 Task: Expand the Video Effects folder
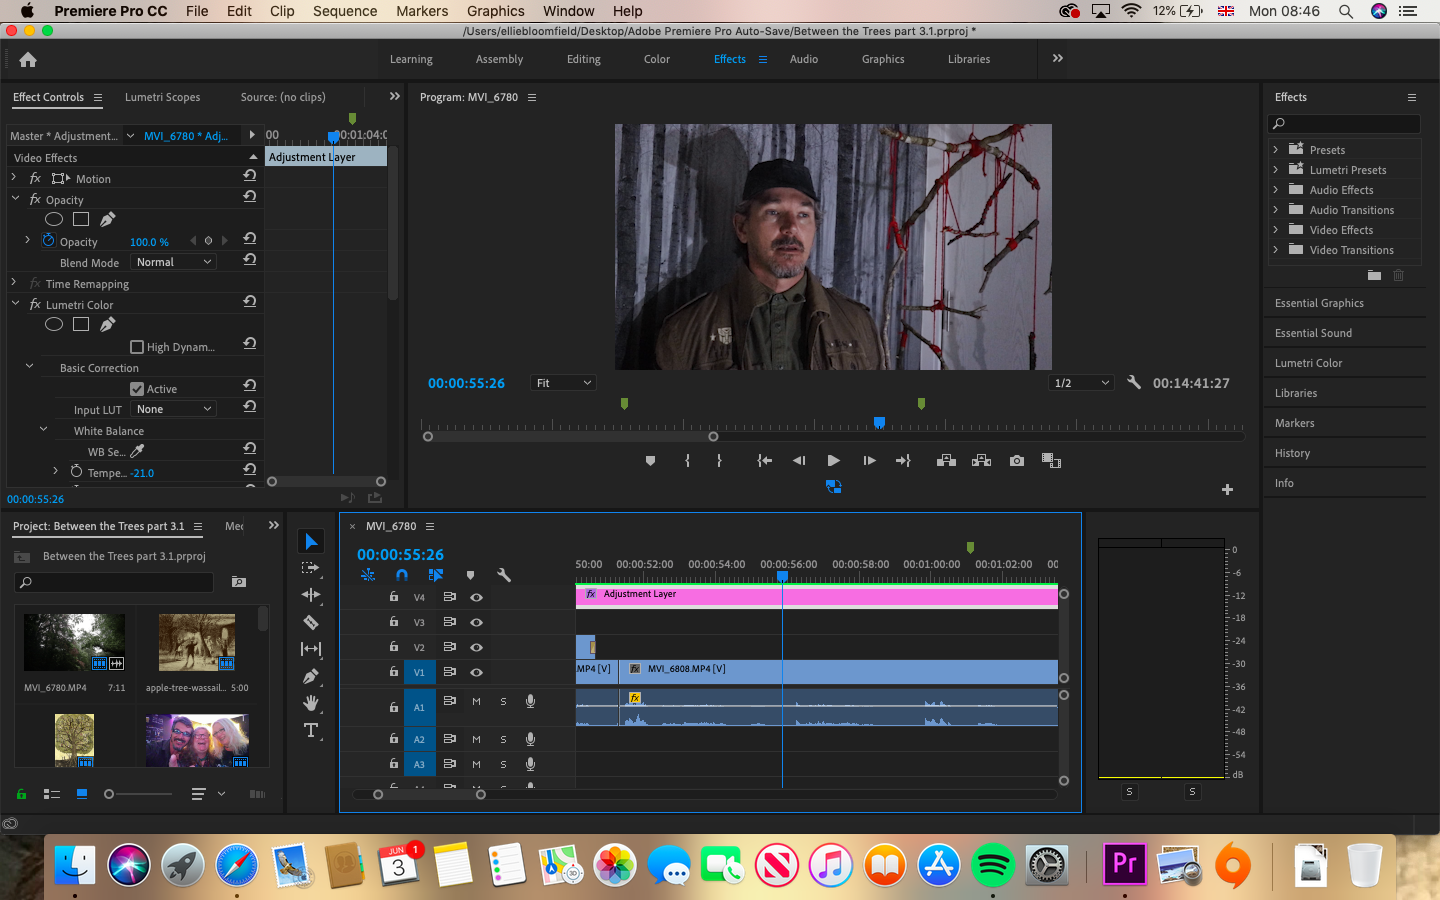coord(1276,230)
